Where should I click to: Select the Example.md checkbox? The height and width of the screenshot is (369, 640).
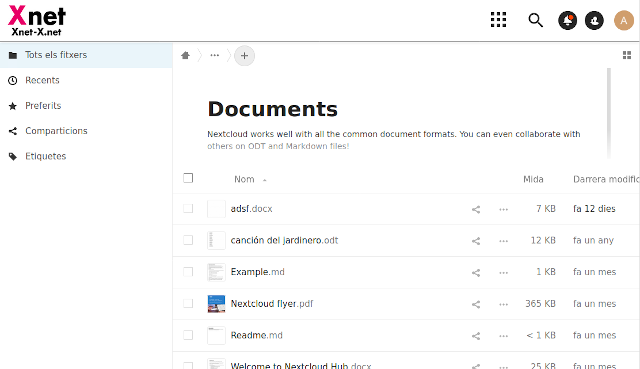pos(188,272)
